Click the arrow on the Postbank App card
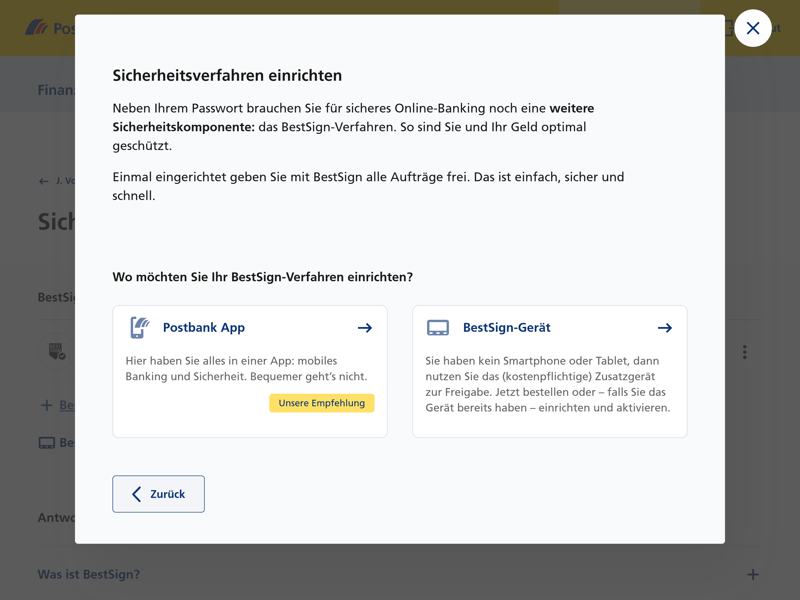The image size is (800, 600). click(x=365, y=328)
